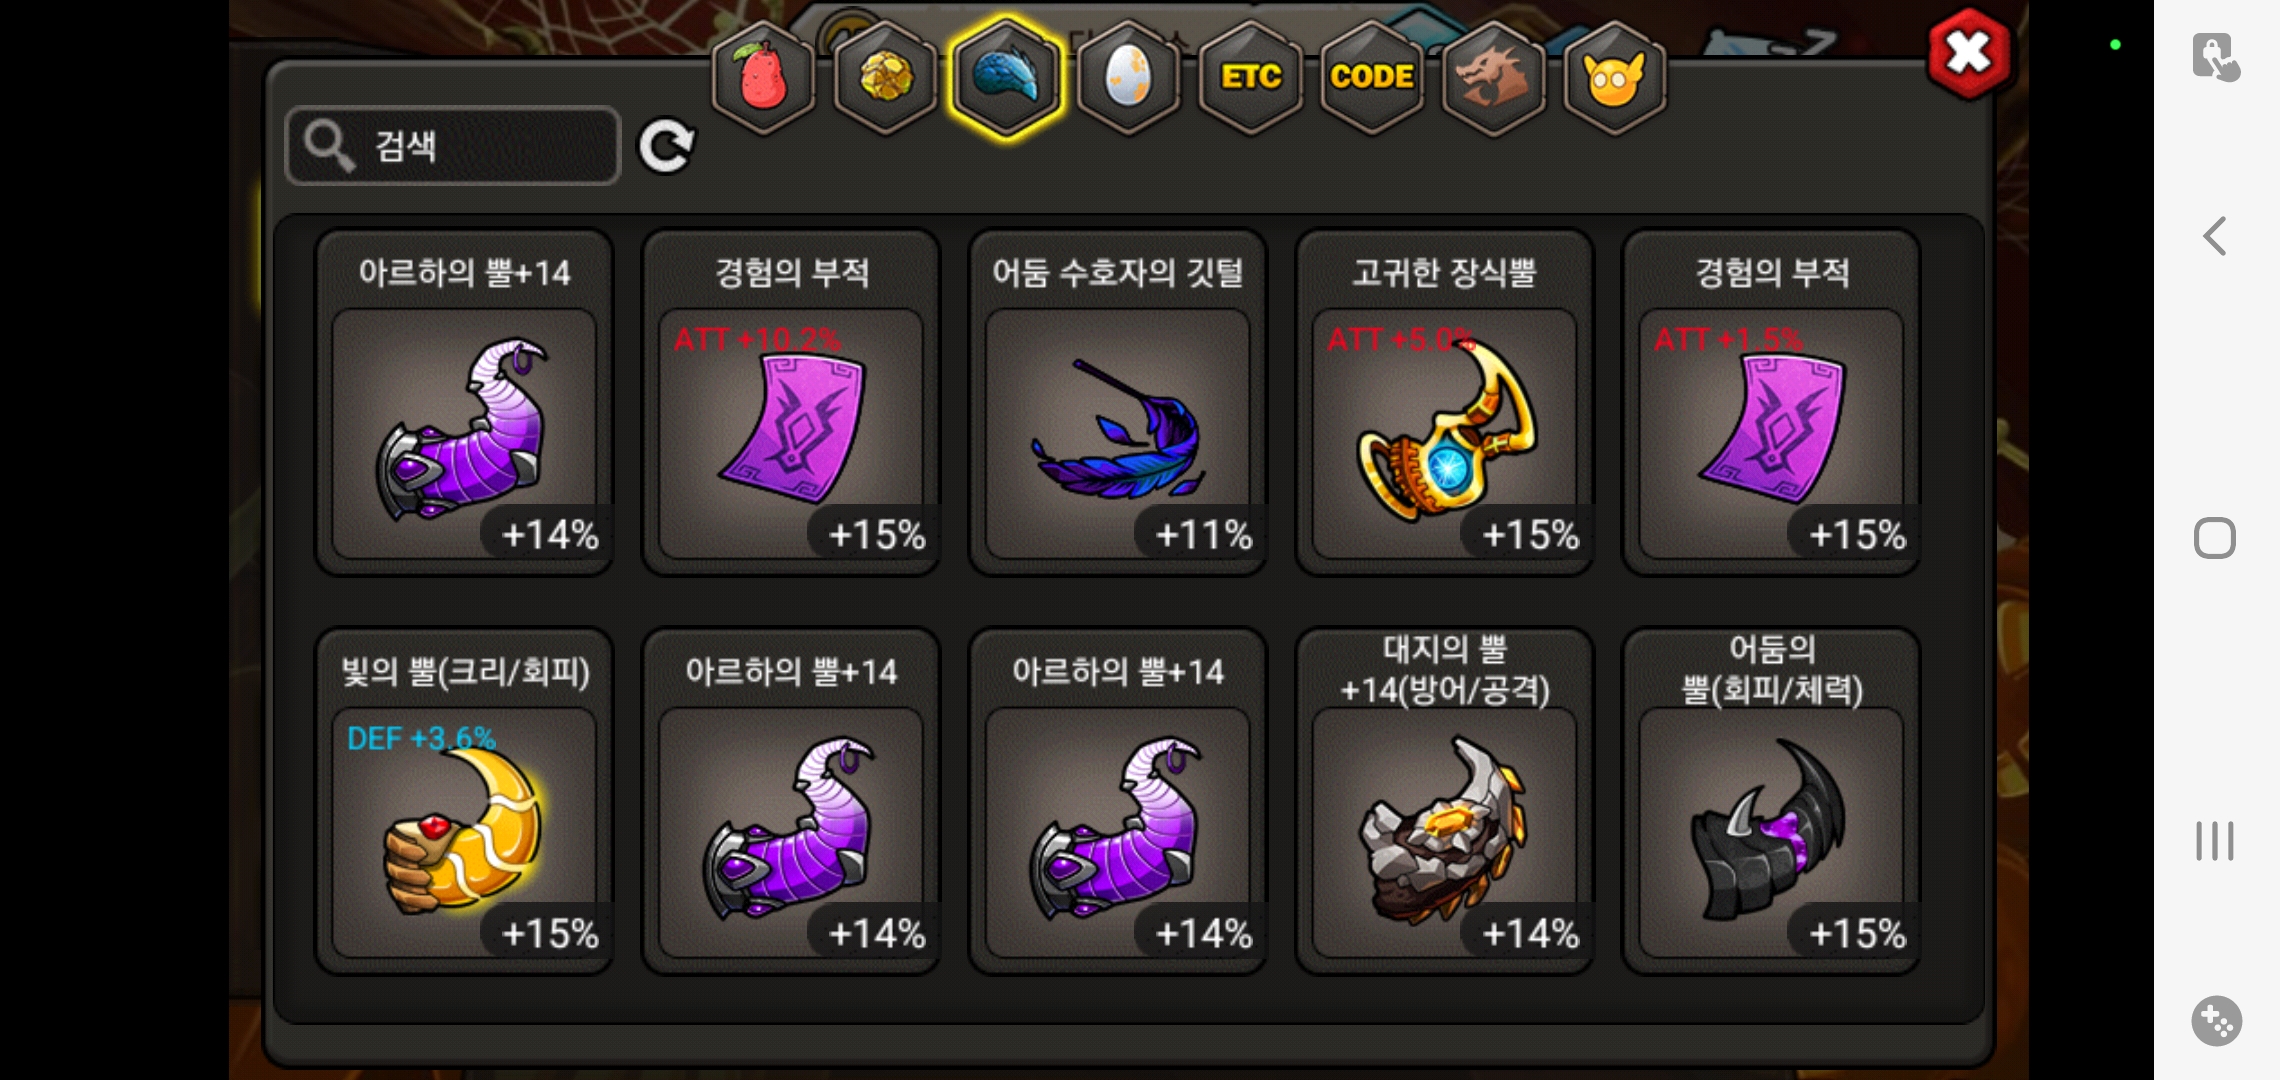This screenshot has height=1080, width=2280.
Task: Switch to the blue dragon horn equipment tab
Action: click(x=1006, y=76)
